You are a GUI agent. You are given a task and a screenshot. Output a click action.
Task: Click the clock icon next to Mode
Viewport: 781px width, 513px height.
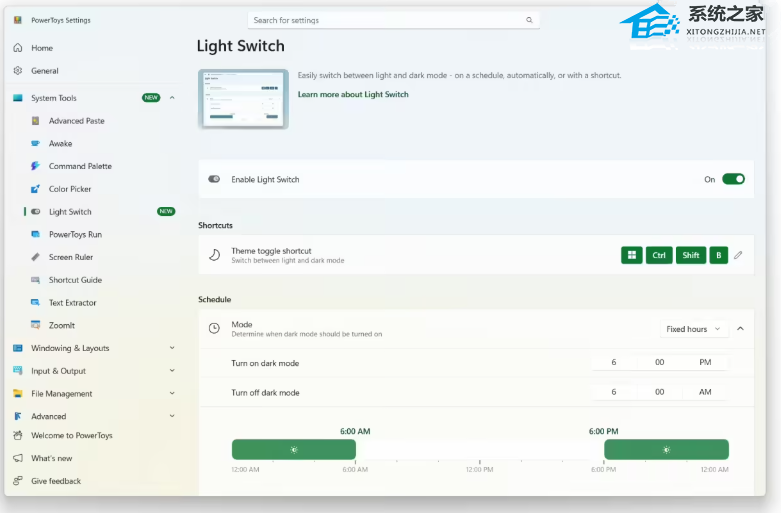(214, 328)
